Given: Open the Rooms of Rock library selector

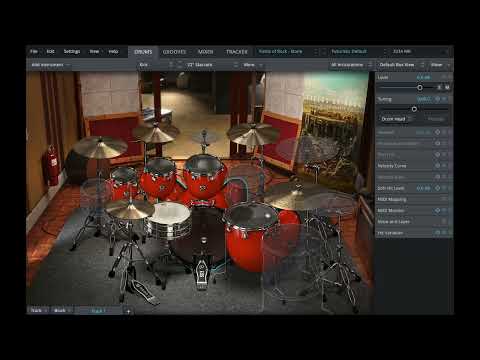Looking at the screenshot, I should [x=287, y=51].
